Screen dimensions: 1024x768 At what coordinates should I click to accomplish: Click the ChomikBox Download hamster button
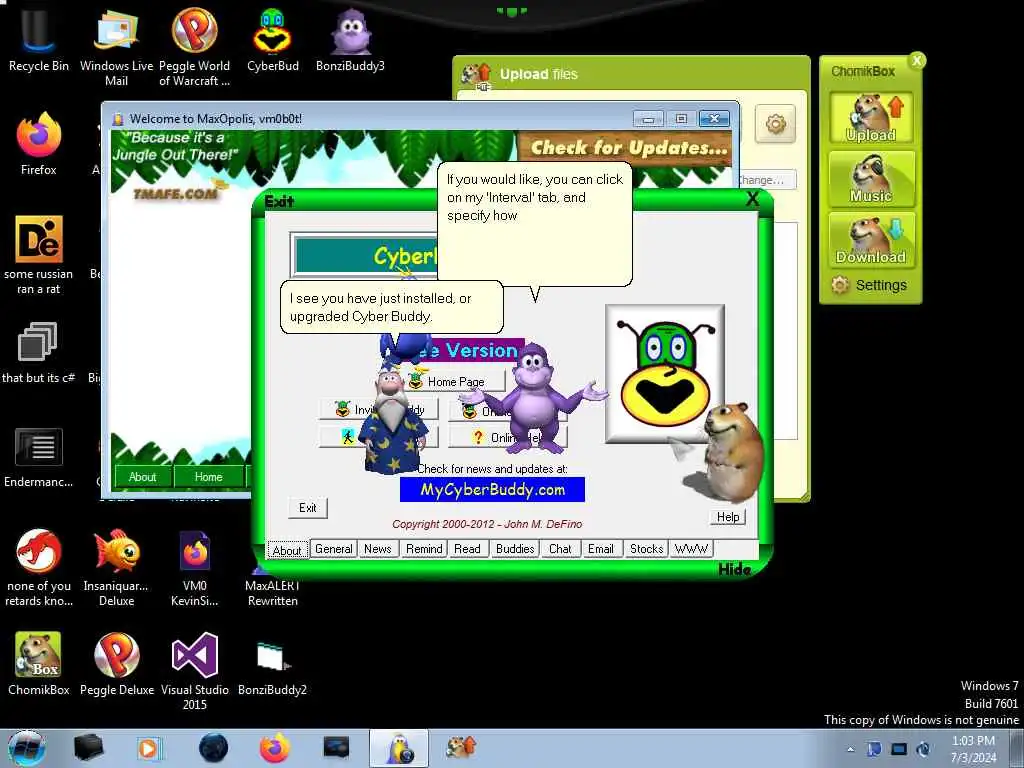click(x=871, y=240)
